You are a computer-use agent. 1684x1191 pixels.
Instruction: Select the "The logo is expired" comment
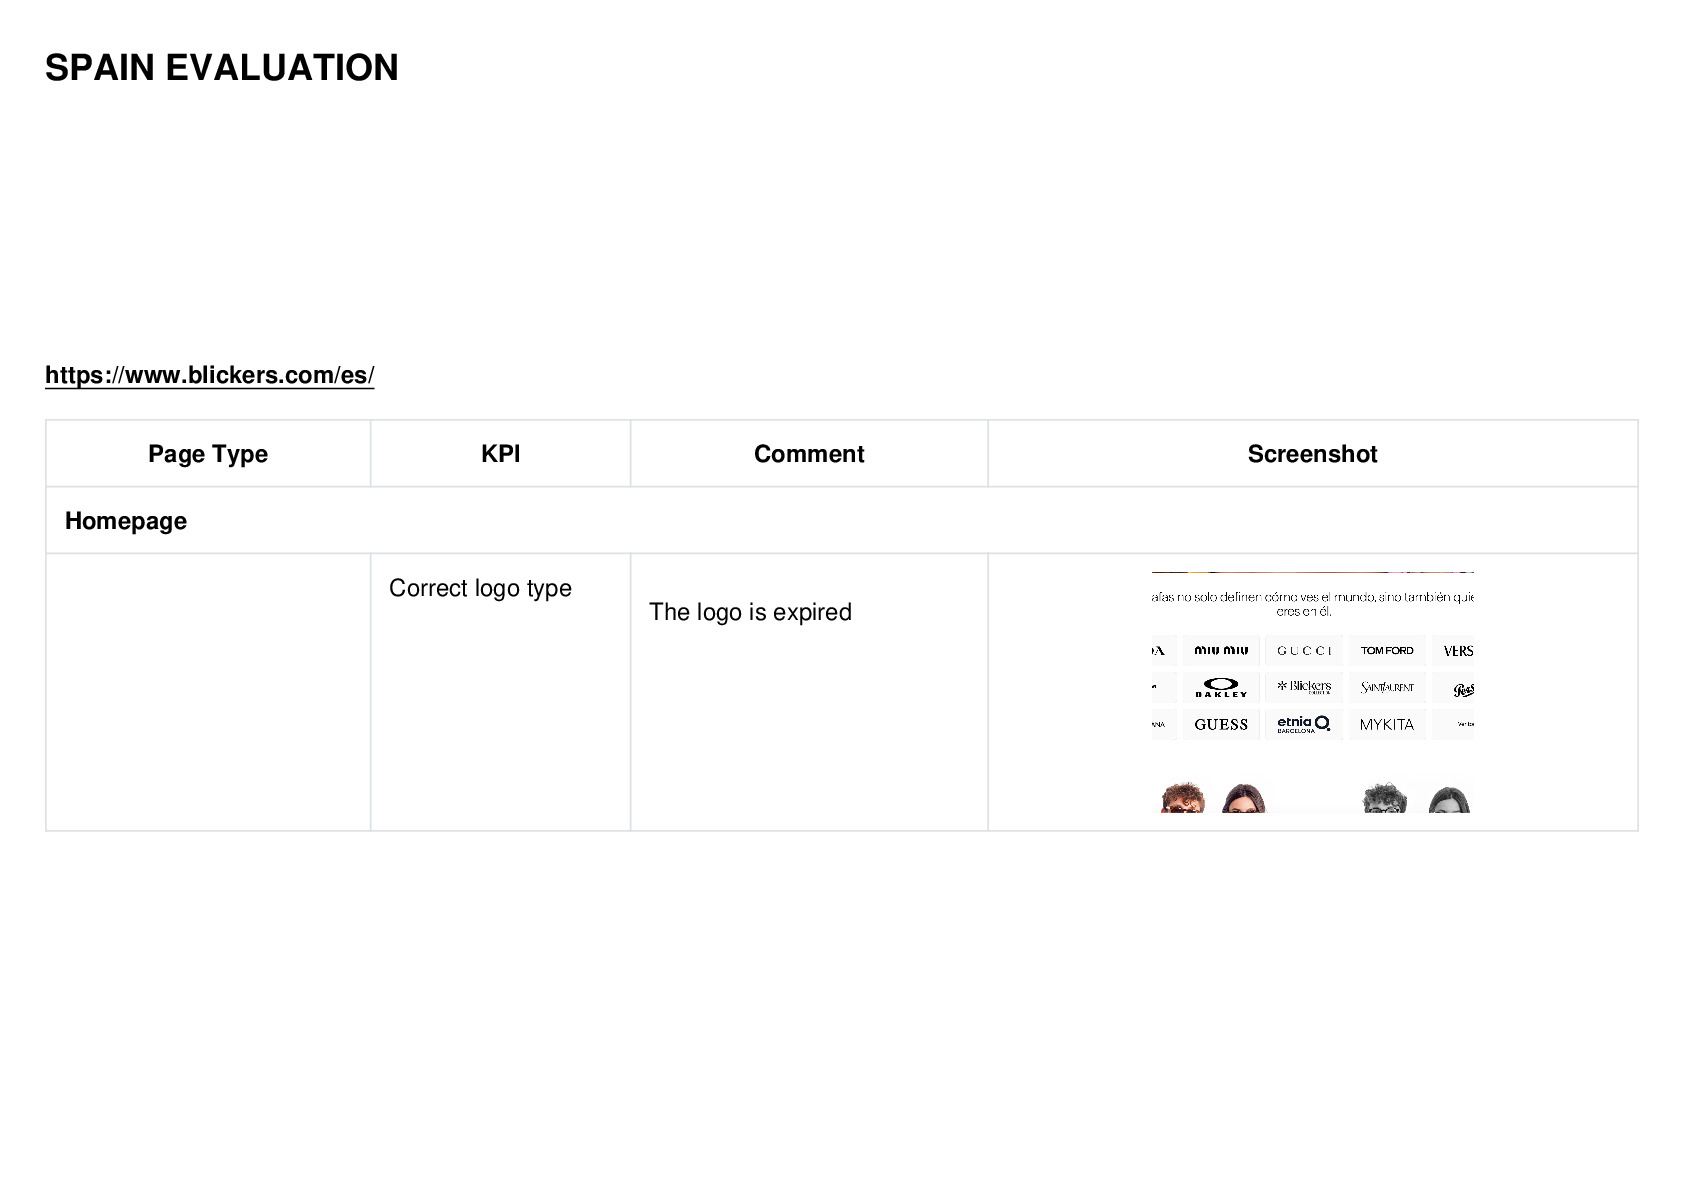pos(750,612)
